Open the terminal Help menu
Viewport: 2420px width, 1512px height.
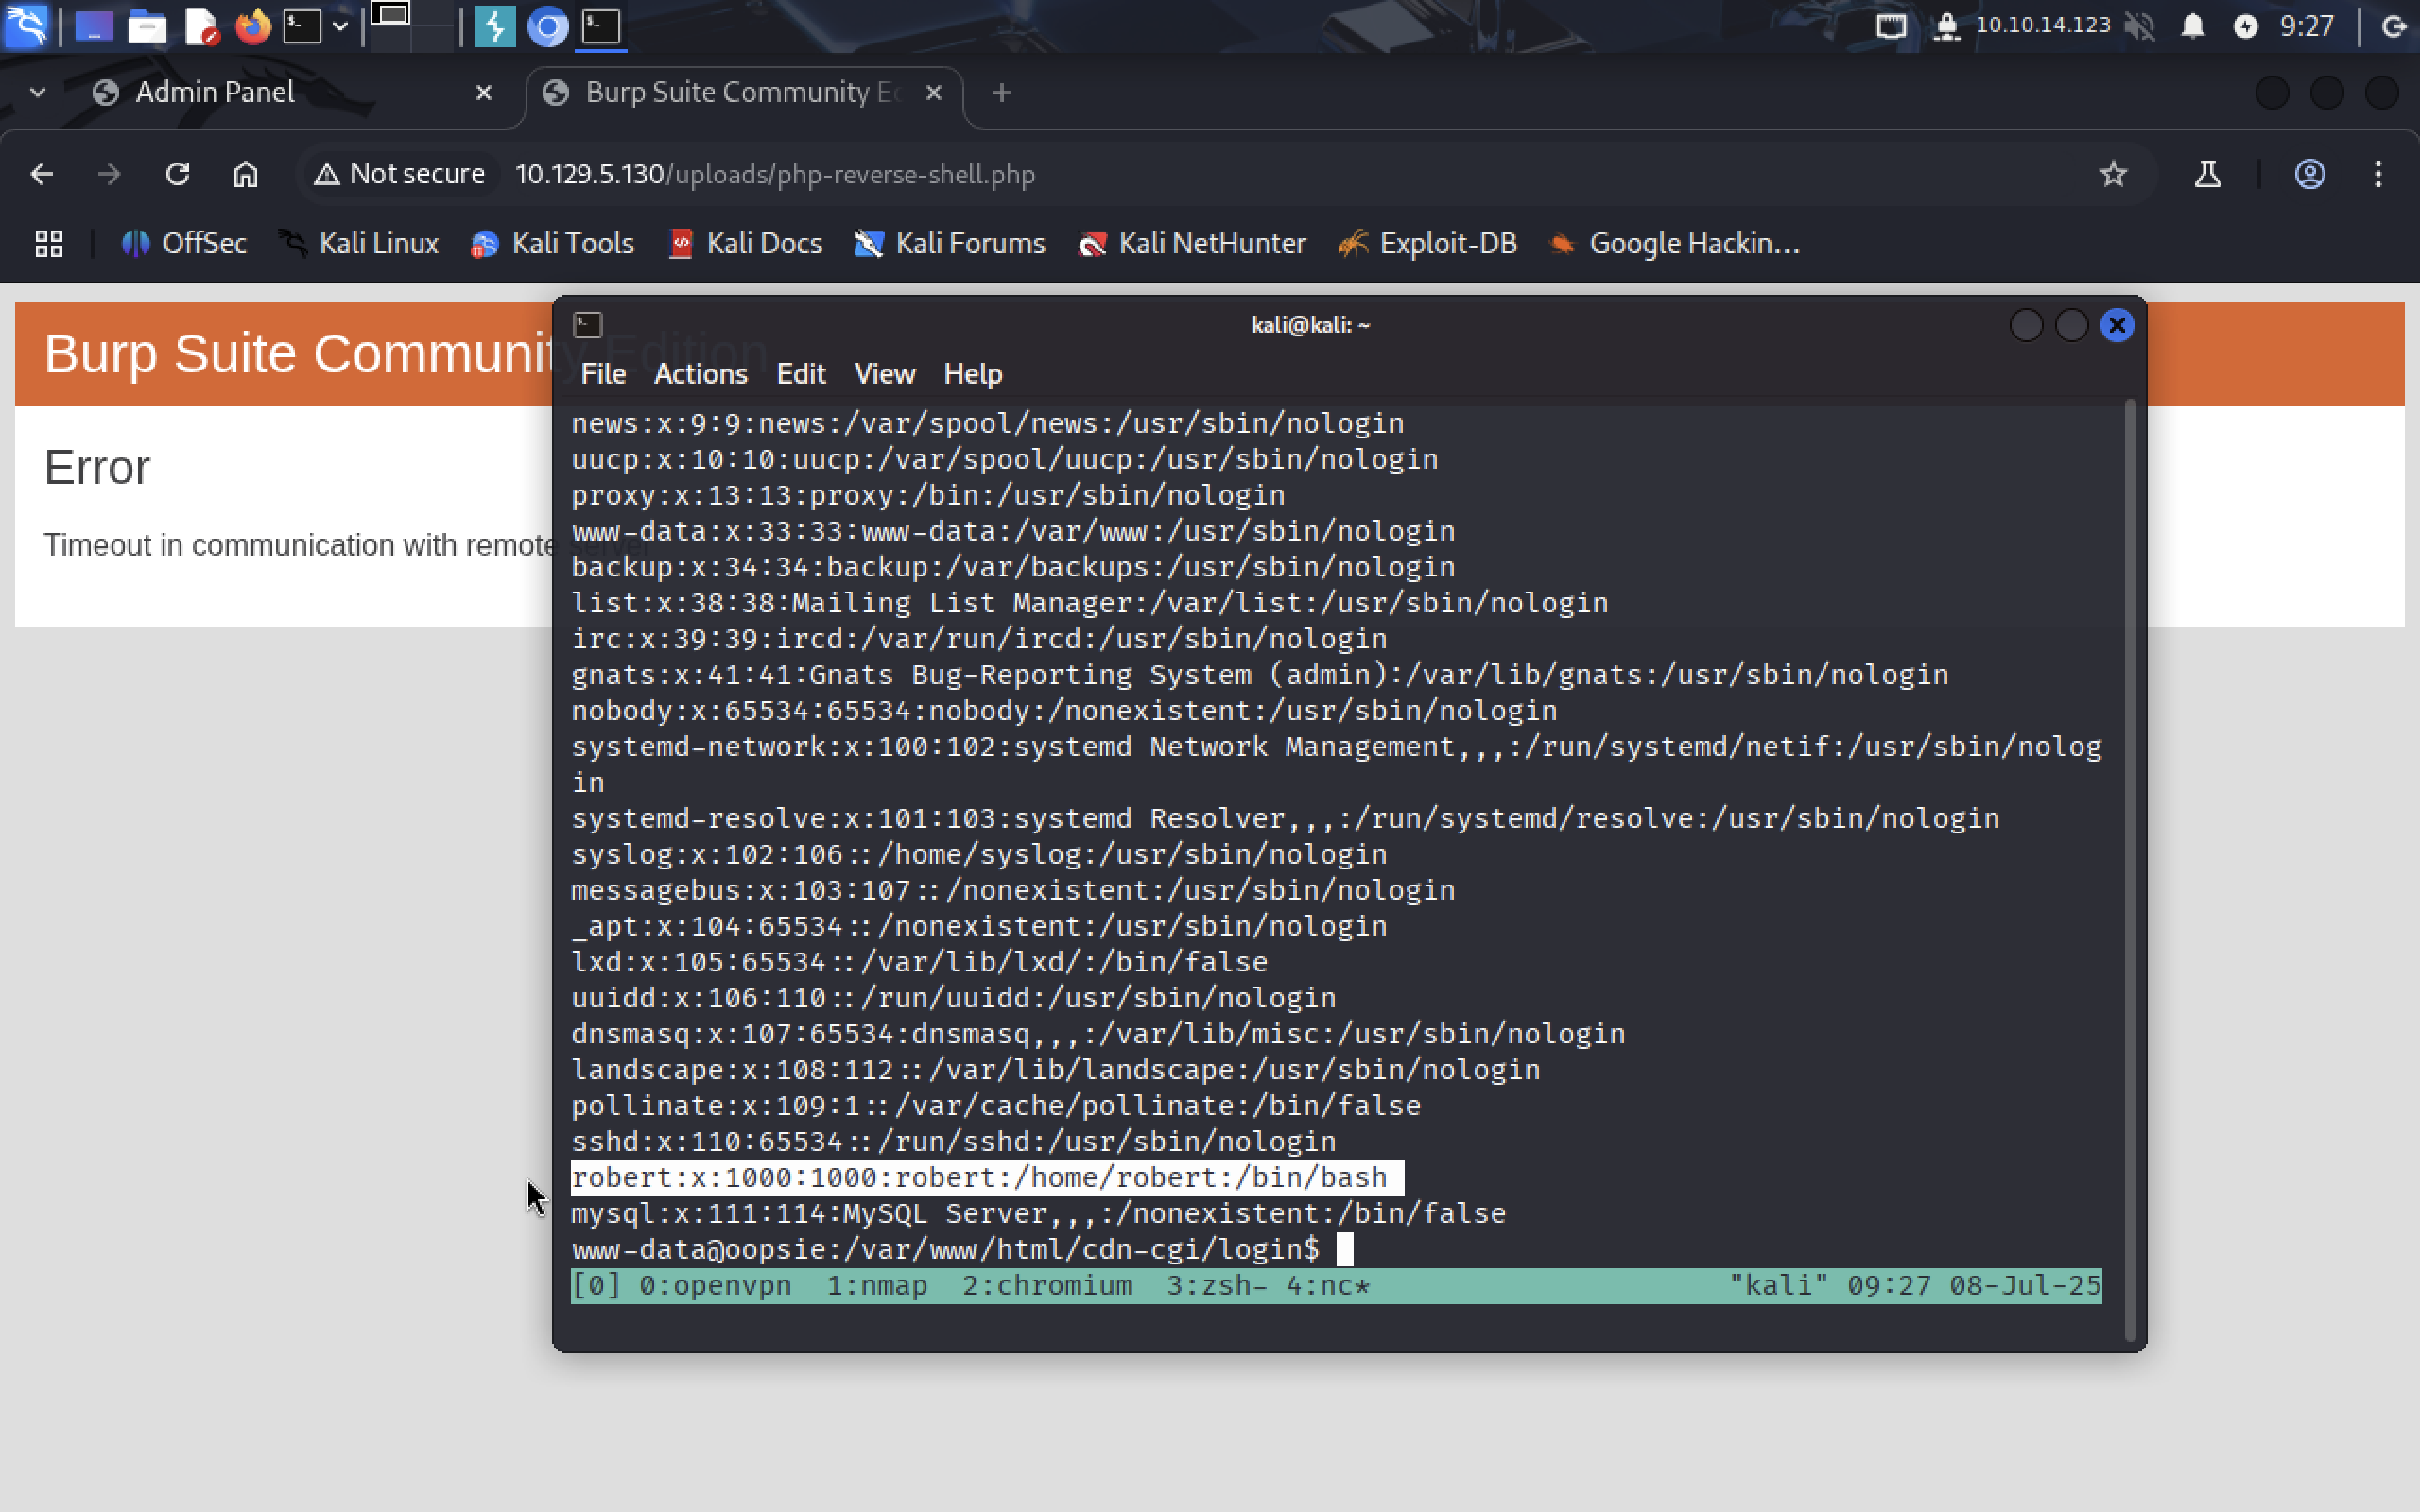click(x=972, y=374)
